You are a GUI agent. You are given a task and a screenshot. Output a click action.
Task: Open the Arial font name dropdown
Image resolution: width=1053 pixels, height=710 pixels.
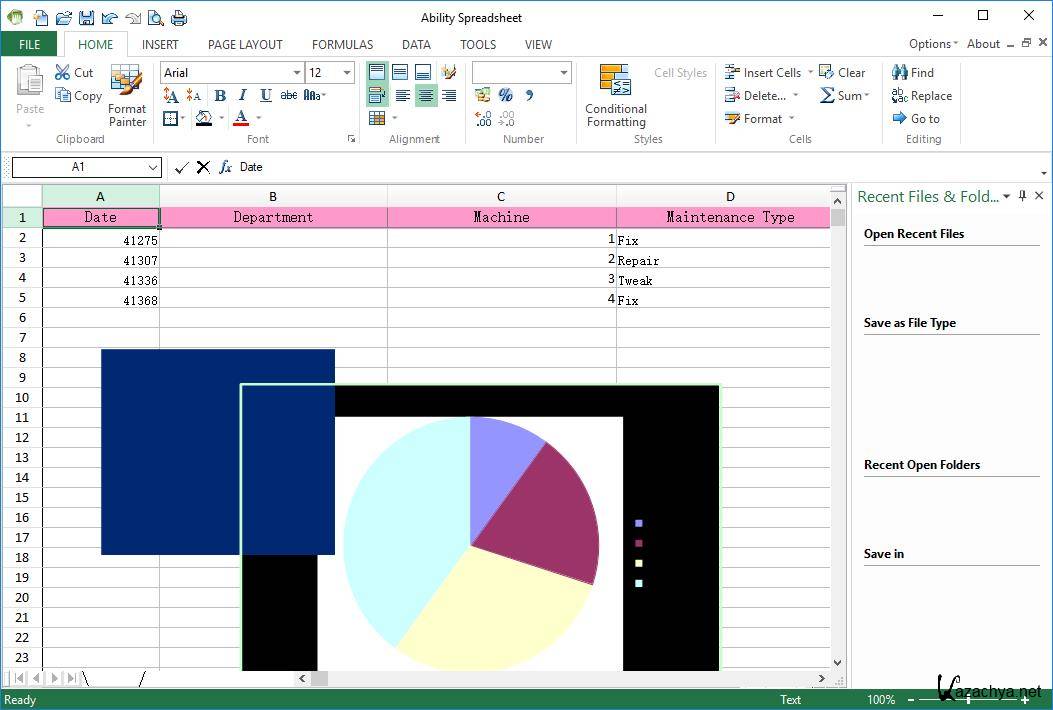click(297, 73)
